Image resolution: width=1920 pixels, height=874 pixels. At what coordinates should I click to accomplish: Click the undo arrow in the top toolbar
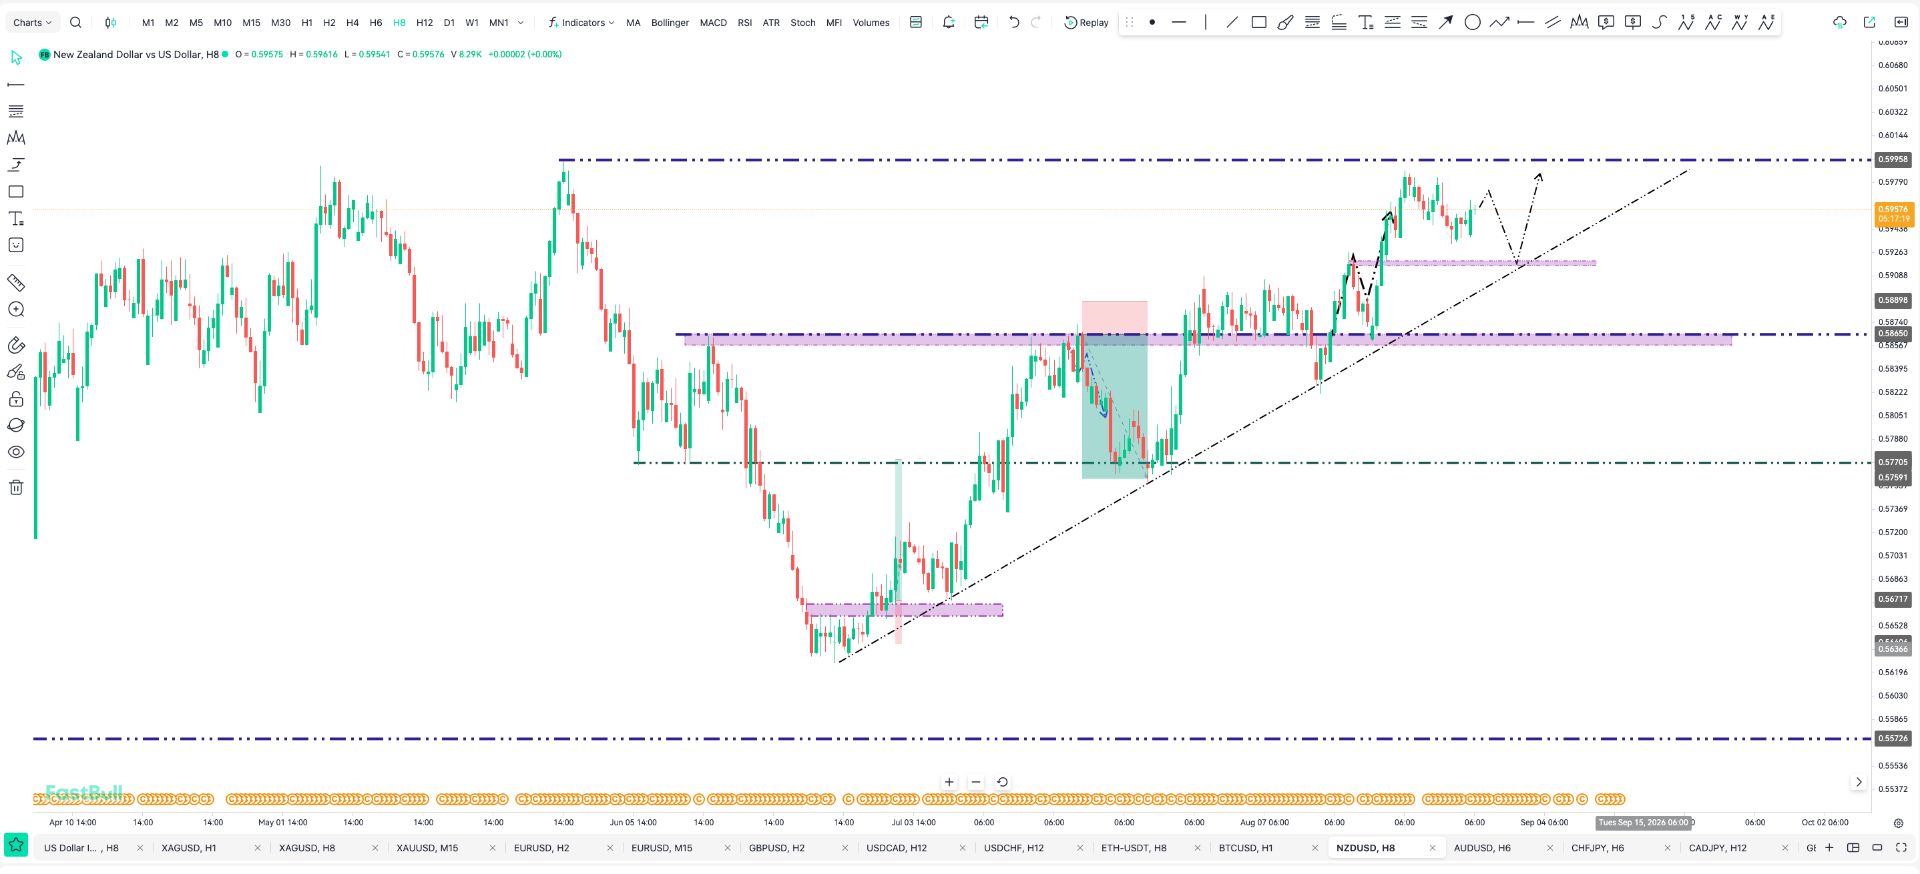(1014, 22)
